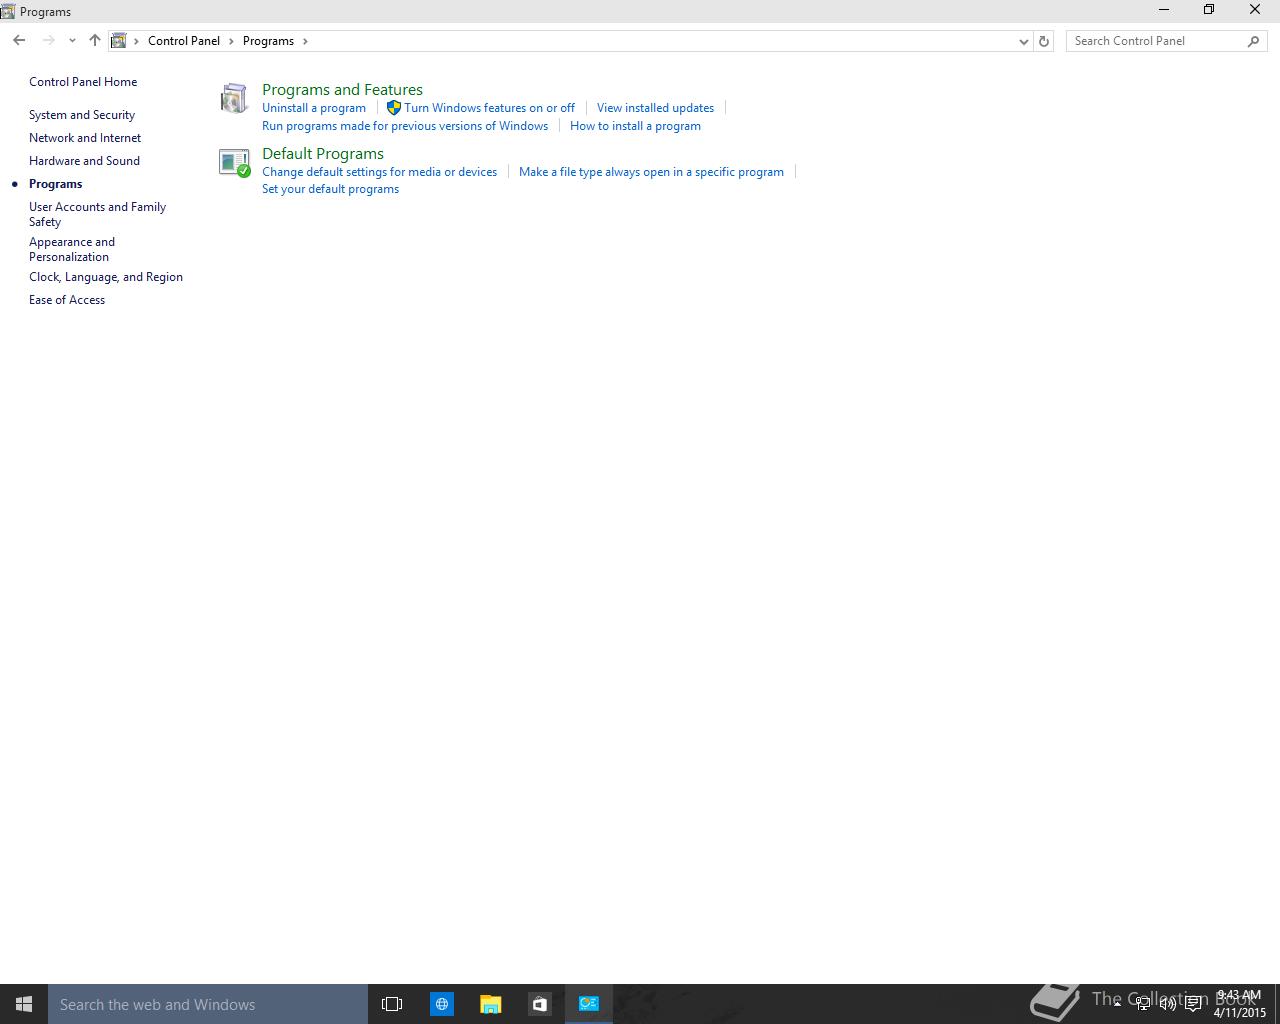Viewport: 1280px width, 1024px height.
Task: Open Programs and Features heading
Action: click(342, 90)
